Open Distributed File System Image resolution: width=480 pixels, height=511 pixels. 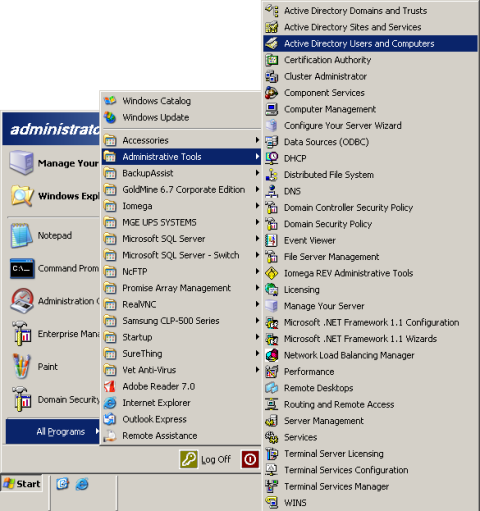370,175
